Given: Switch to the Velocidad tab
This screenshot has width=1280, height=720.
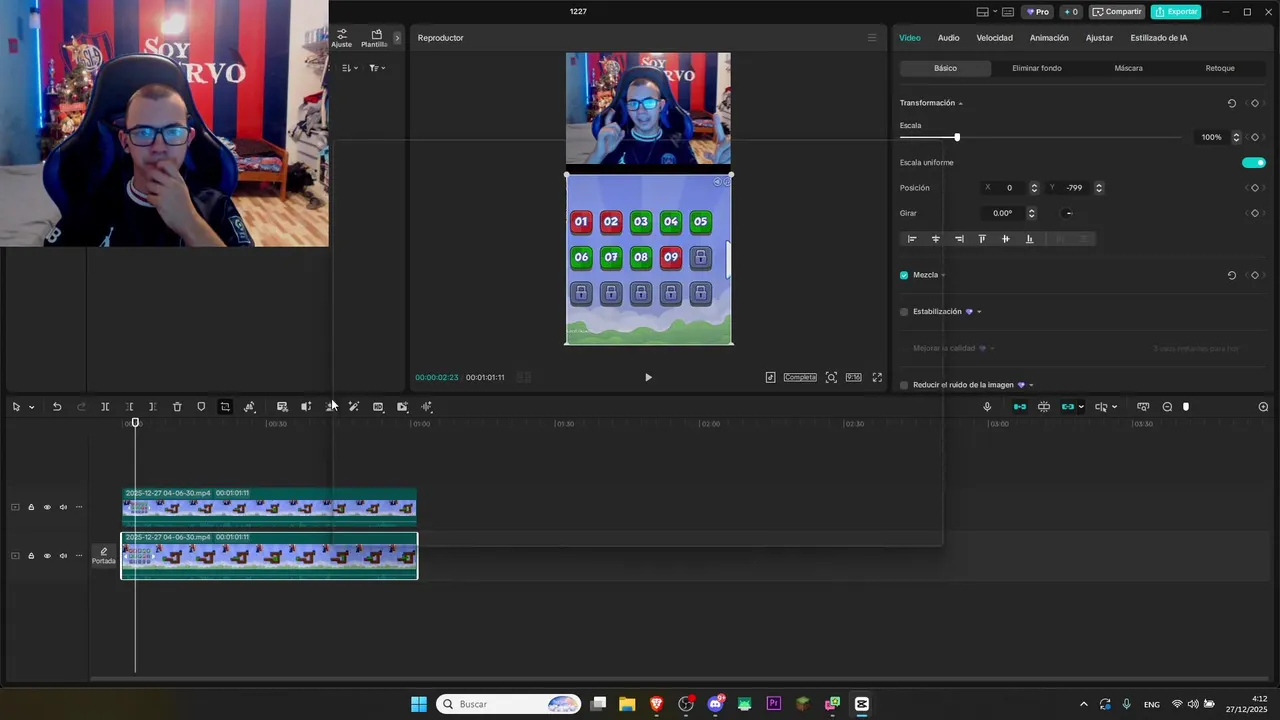Looking at the screenshot, I should 994,38.
